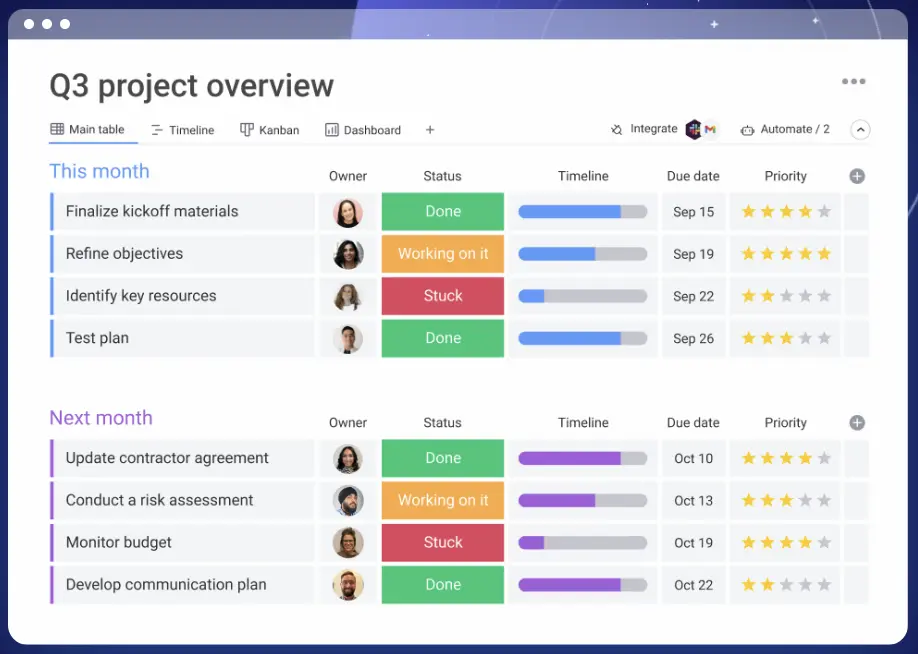The width and height of the screenshot is (918, 654).
Task: Click the Next month group title
Action: (101, 417)
